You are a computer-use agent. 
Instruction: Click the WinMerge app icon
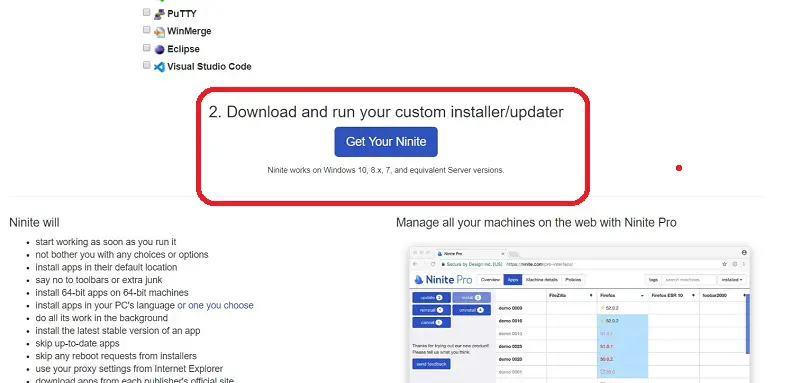159,32
